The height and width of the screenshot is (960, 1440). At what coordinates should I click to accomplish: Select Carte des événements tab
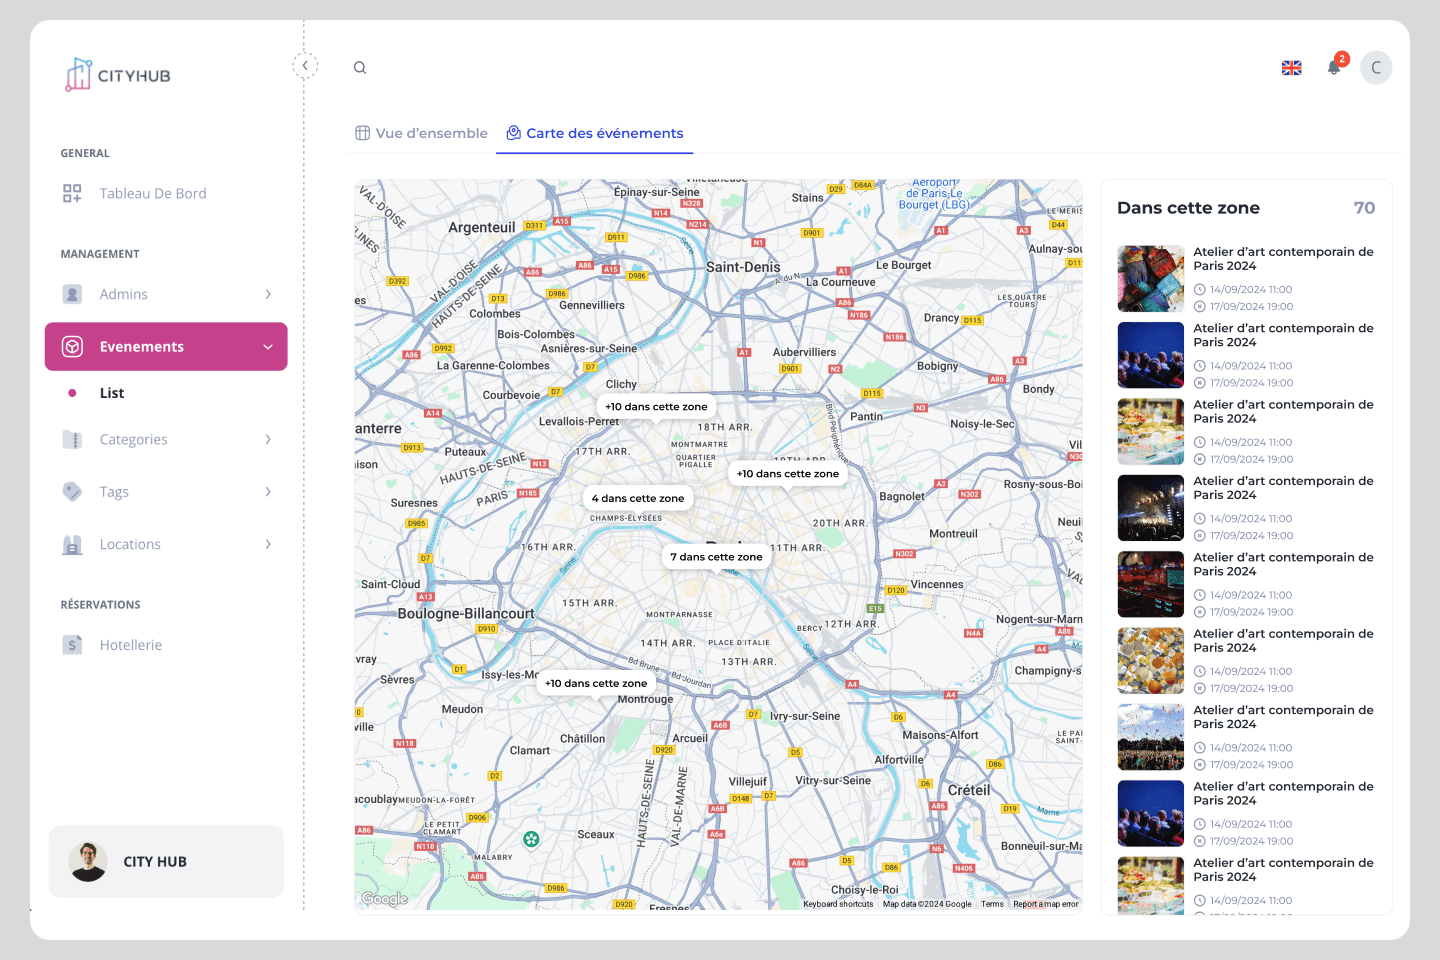(594, 133)
